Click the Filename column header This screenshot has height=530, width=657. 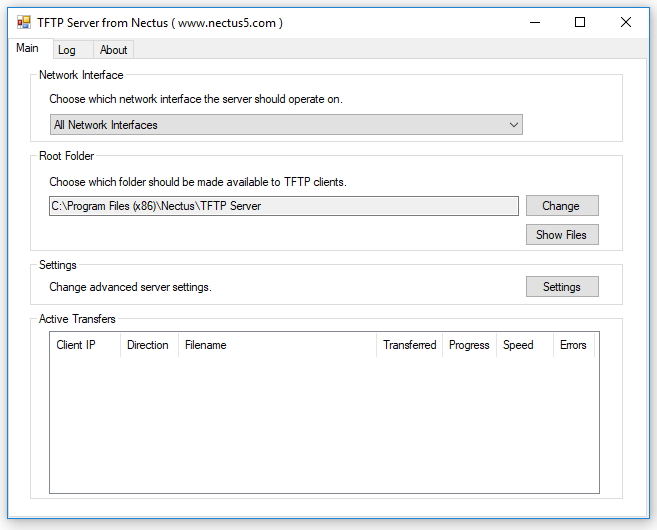tap(277, 345)
